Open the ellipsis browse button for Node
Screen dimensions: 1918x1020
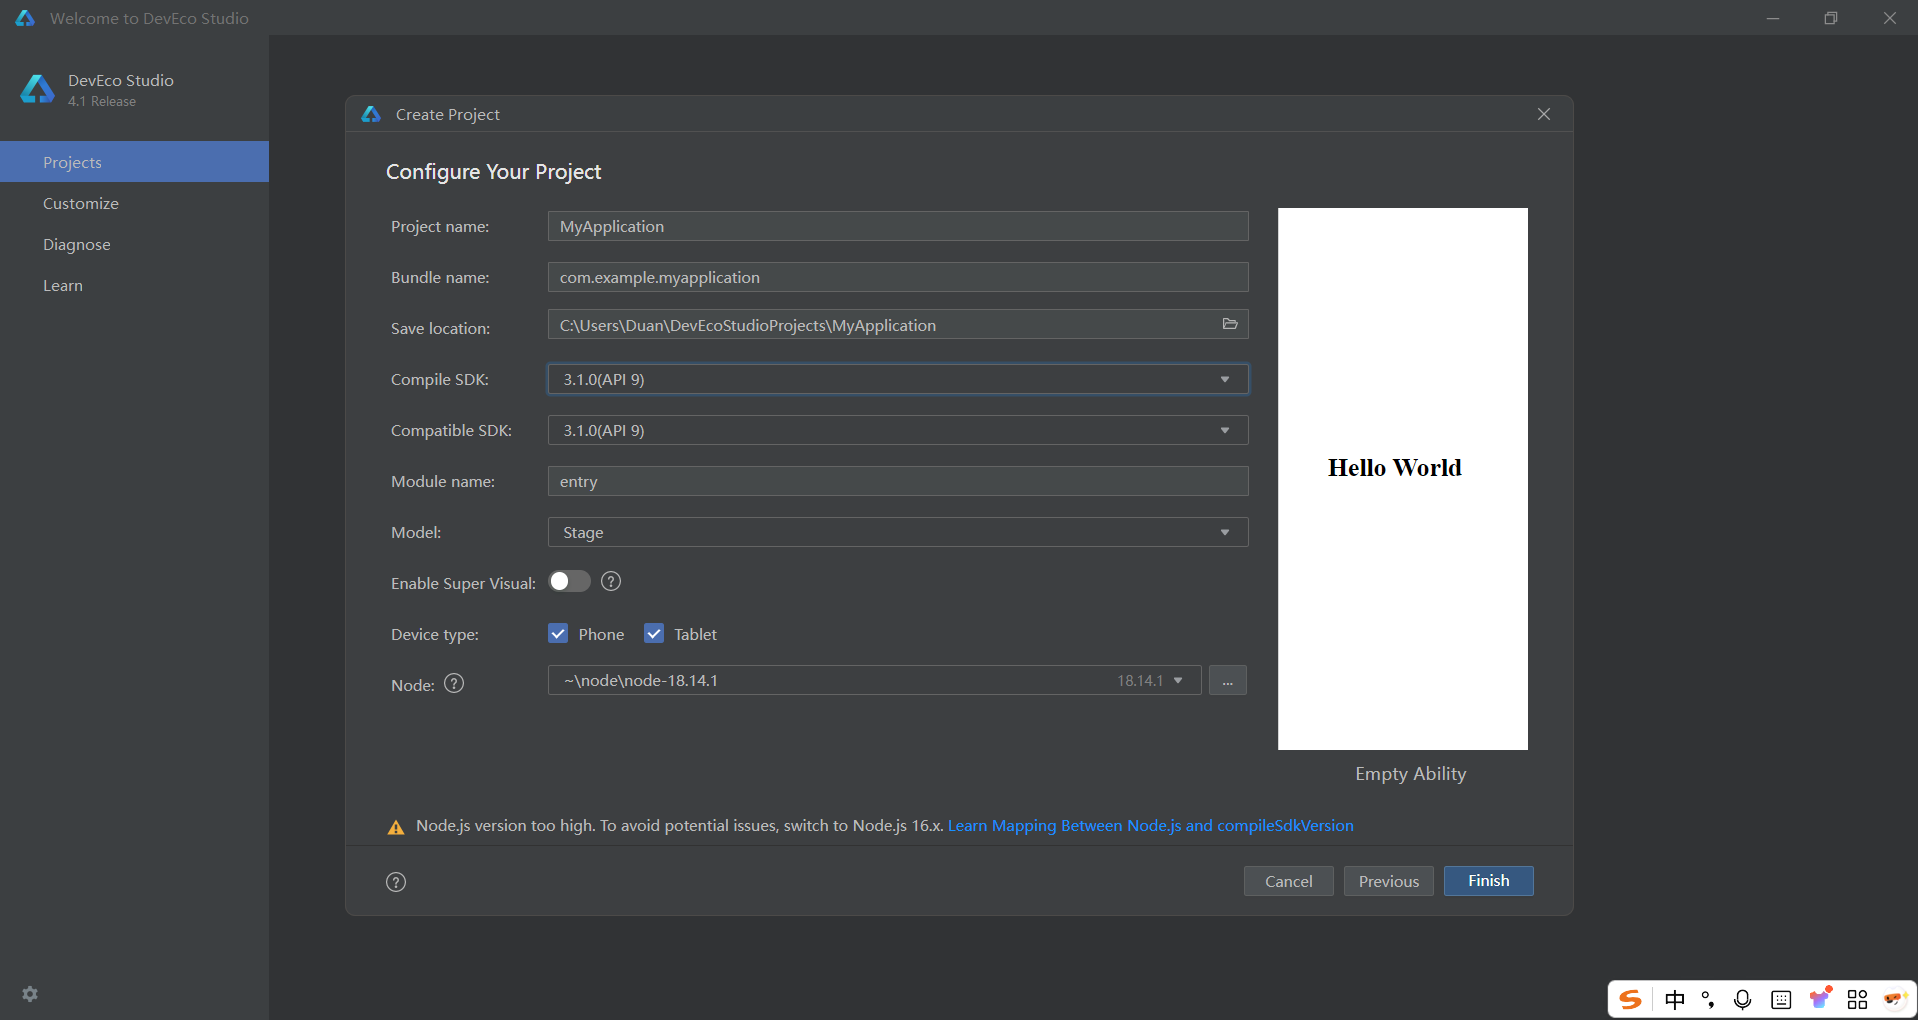point(1227,681)
